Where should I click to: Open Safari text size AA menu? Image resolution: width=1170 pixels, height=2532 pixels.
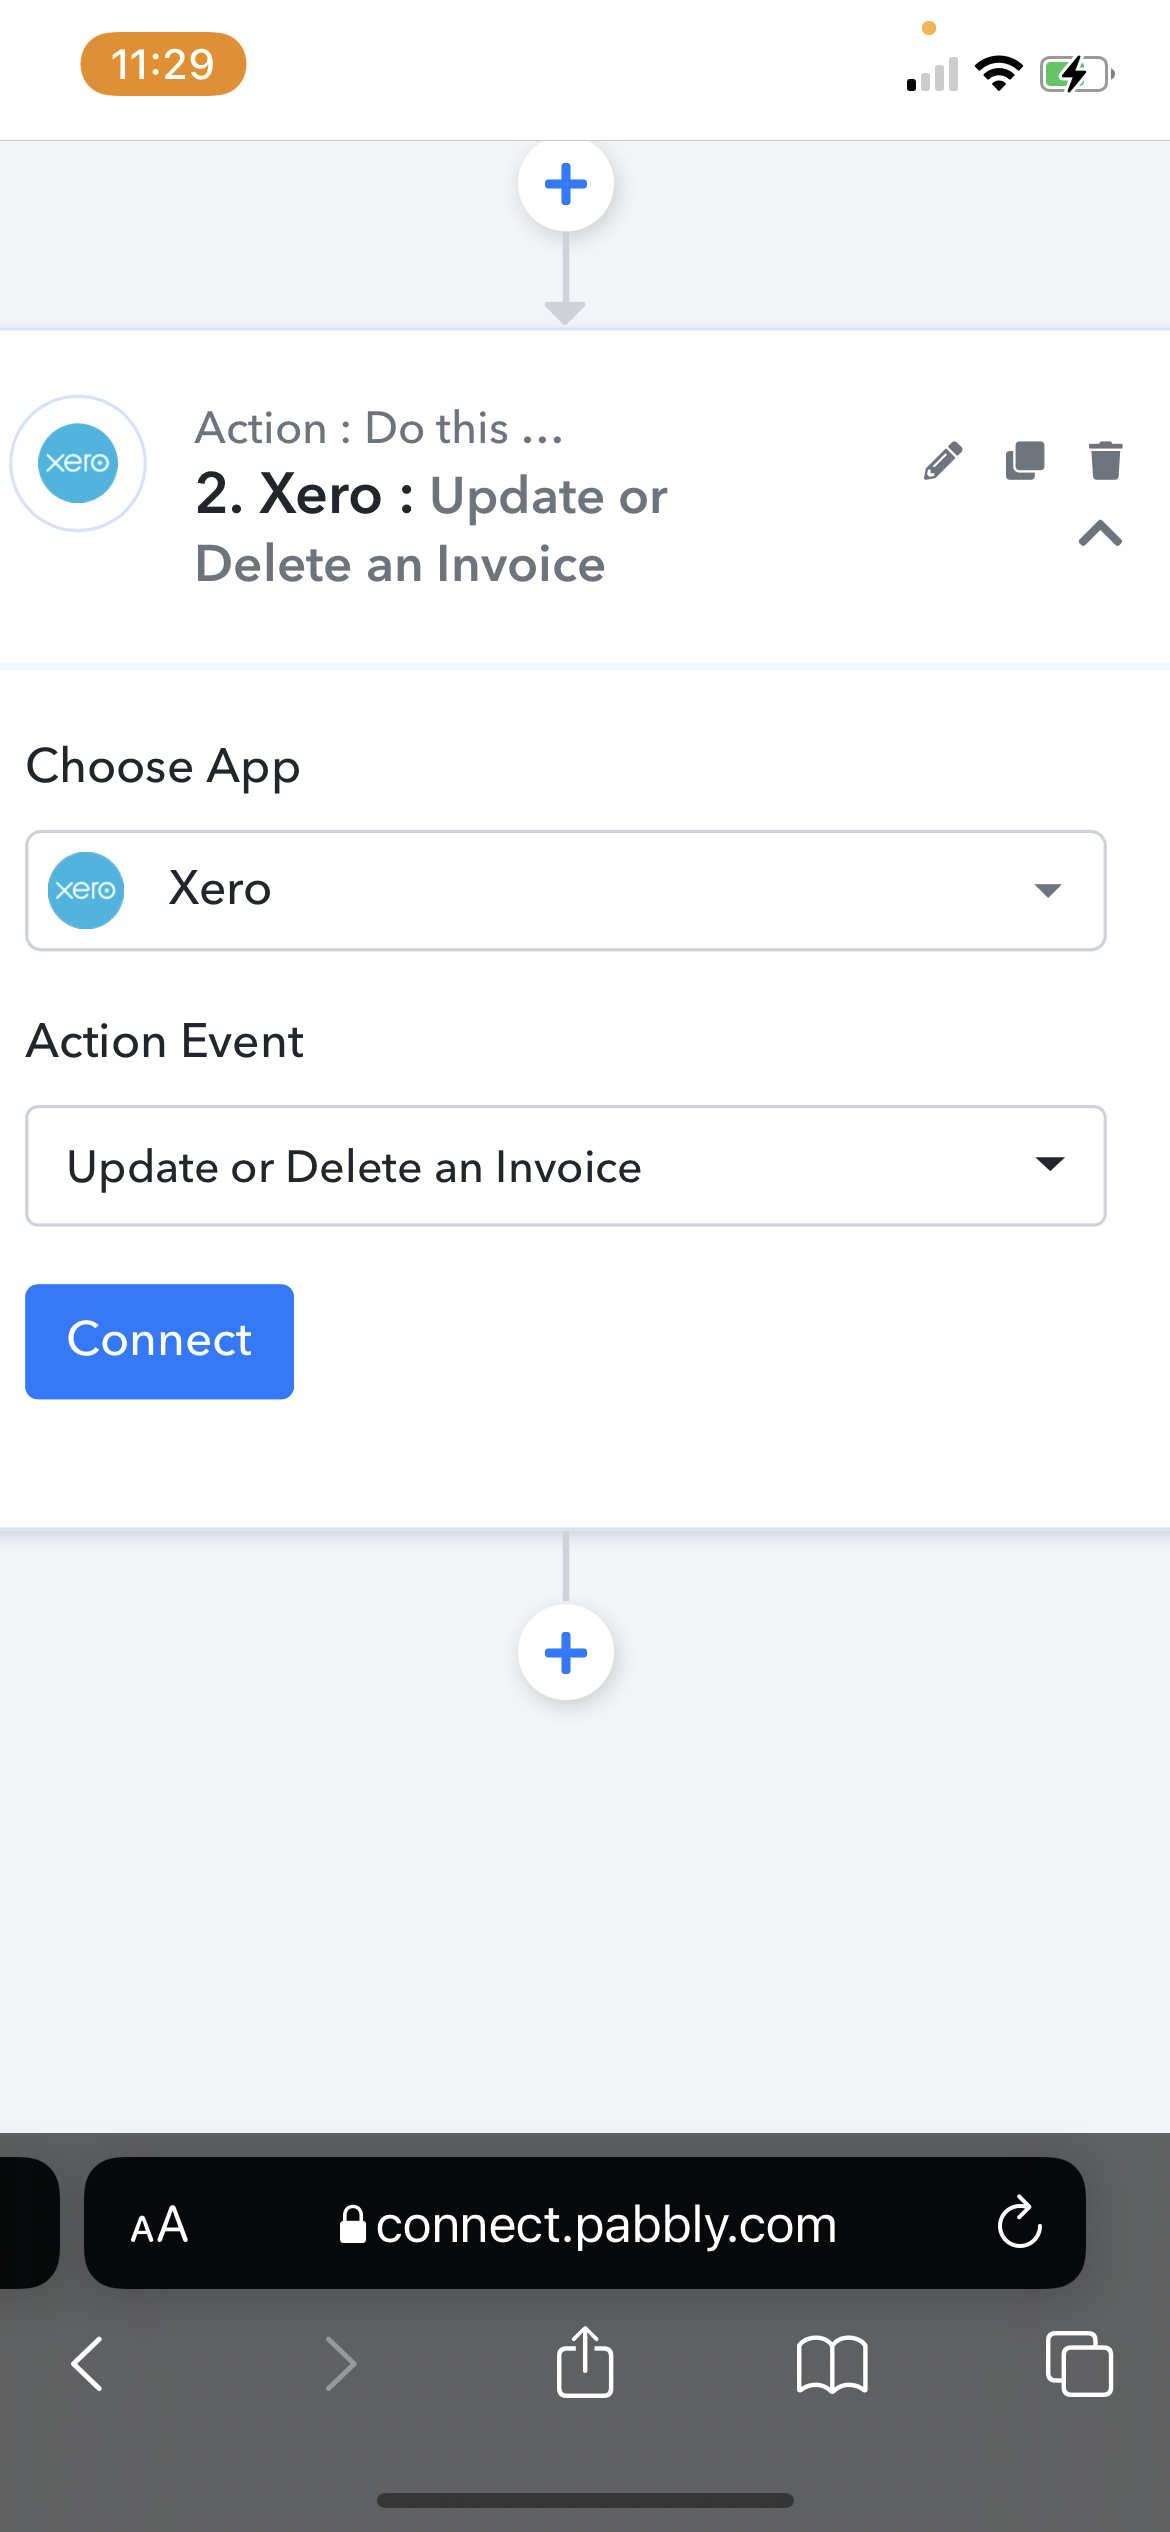[159, 2226]
